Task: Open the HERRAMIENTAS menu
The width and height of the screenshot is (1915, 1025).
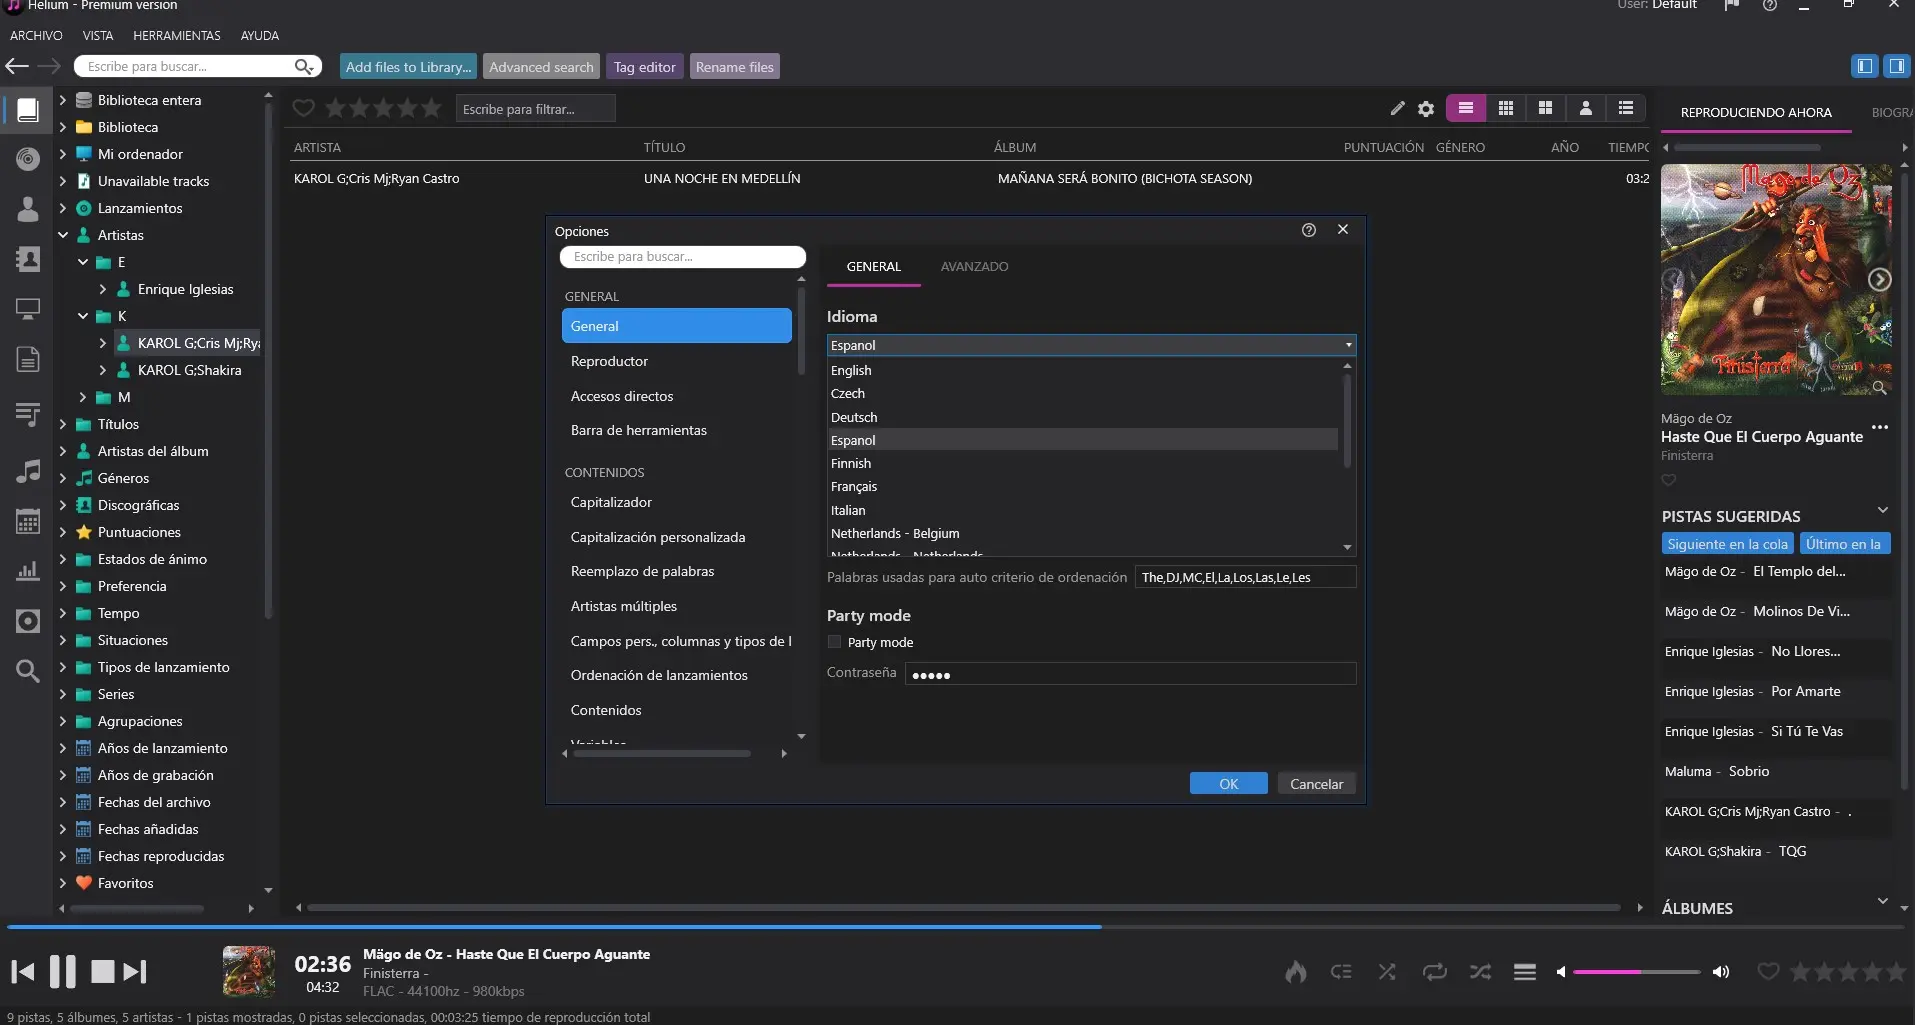Action: [x=176, y=35]
